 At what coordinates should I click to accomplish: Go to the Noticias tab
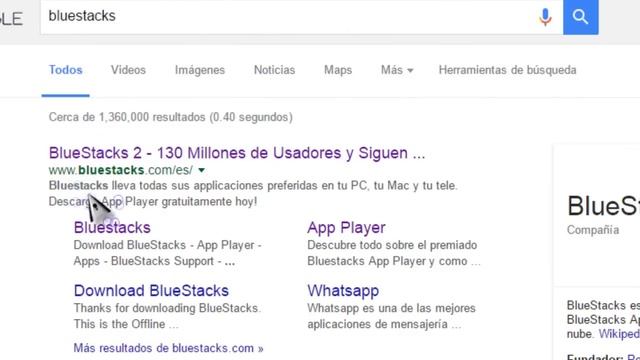(x=274, y=70)
